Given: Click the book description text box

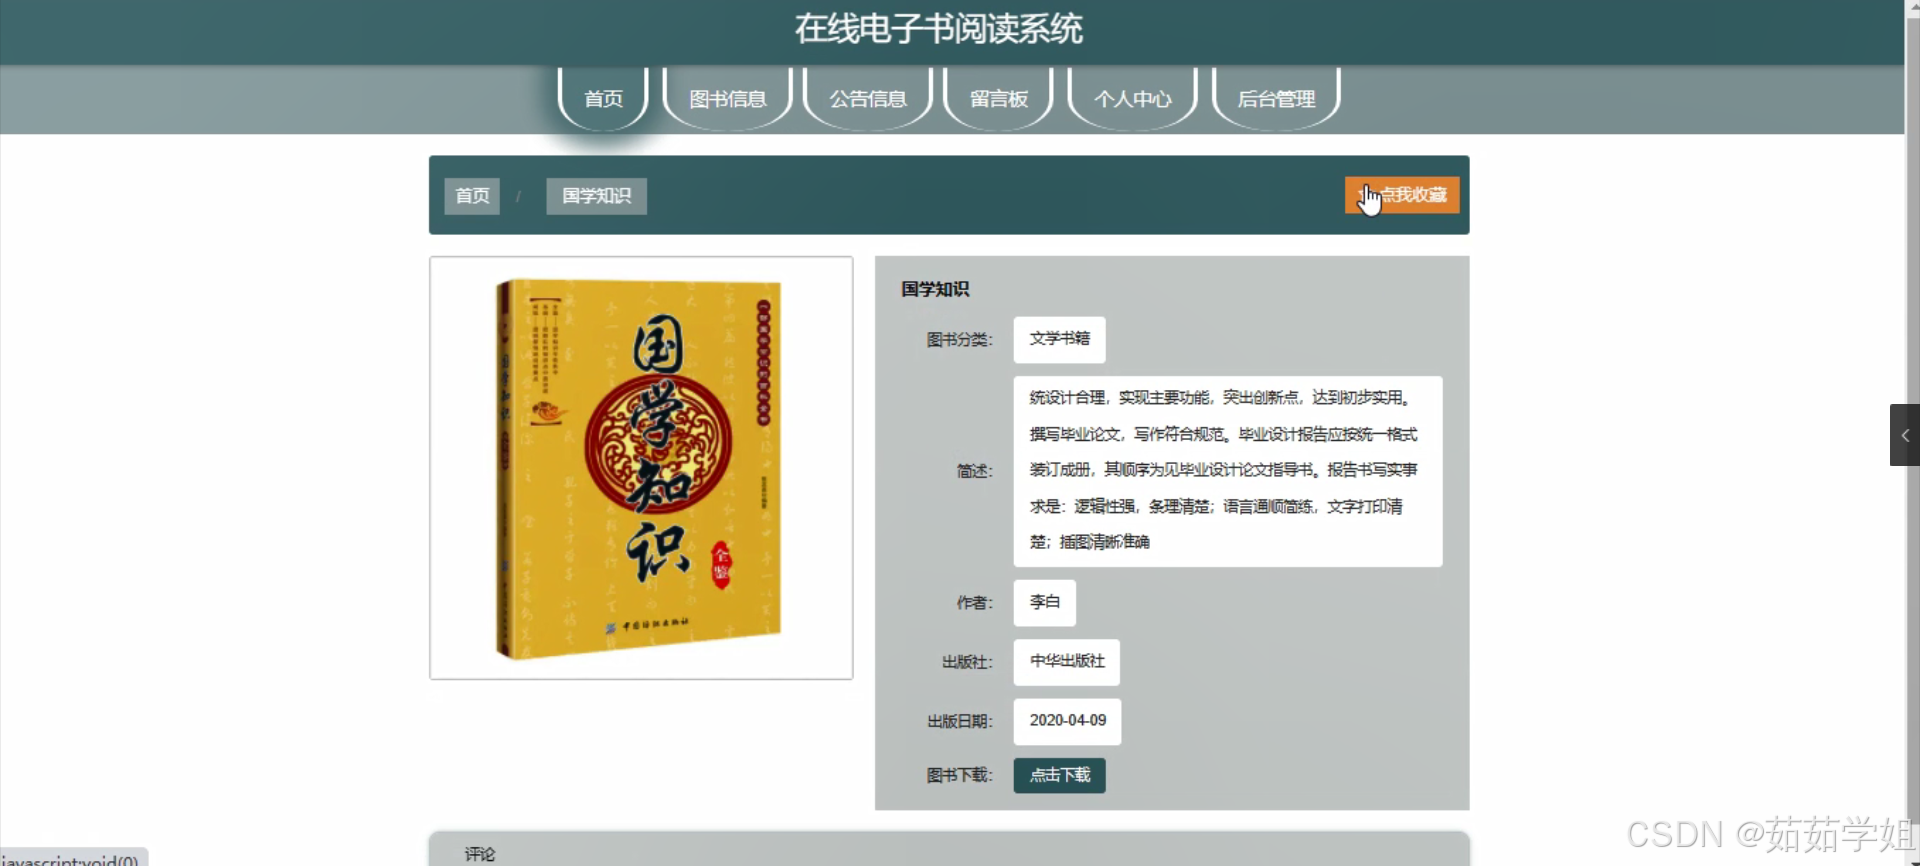Looking at the screenshot, I should click(1227, 471).
